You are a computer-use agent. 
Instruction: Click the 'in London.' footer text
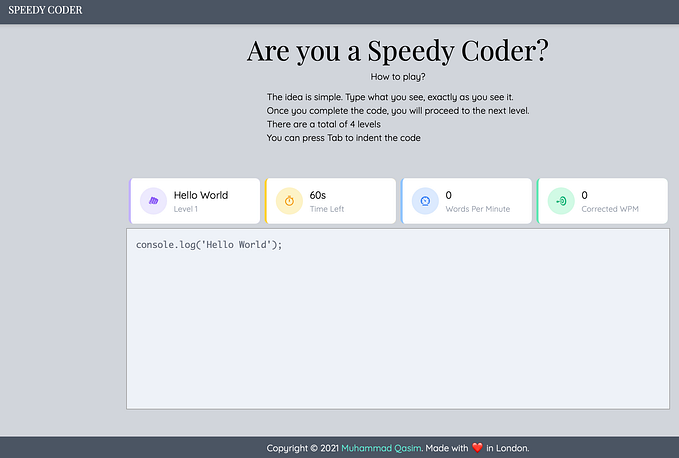coord(508,448)
